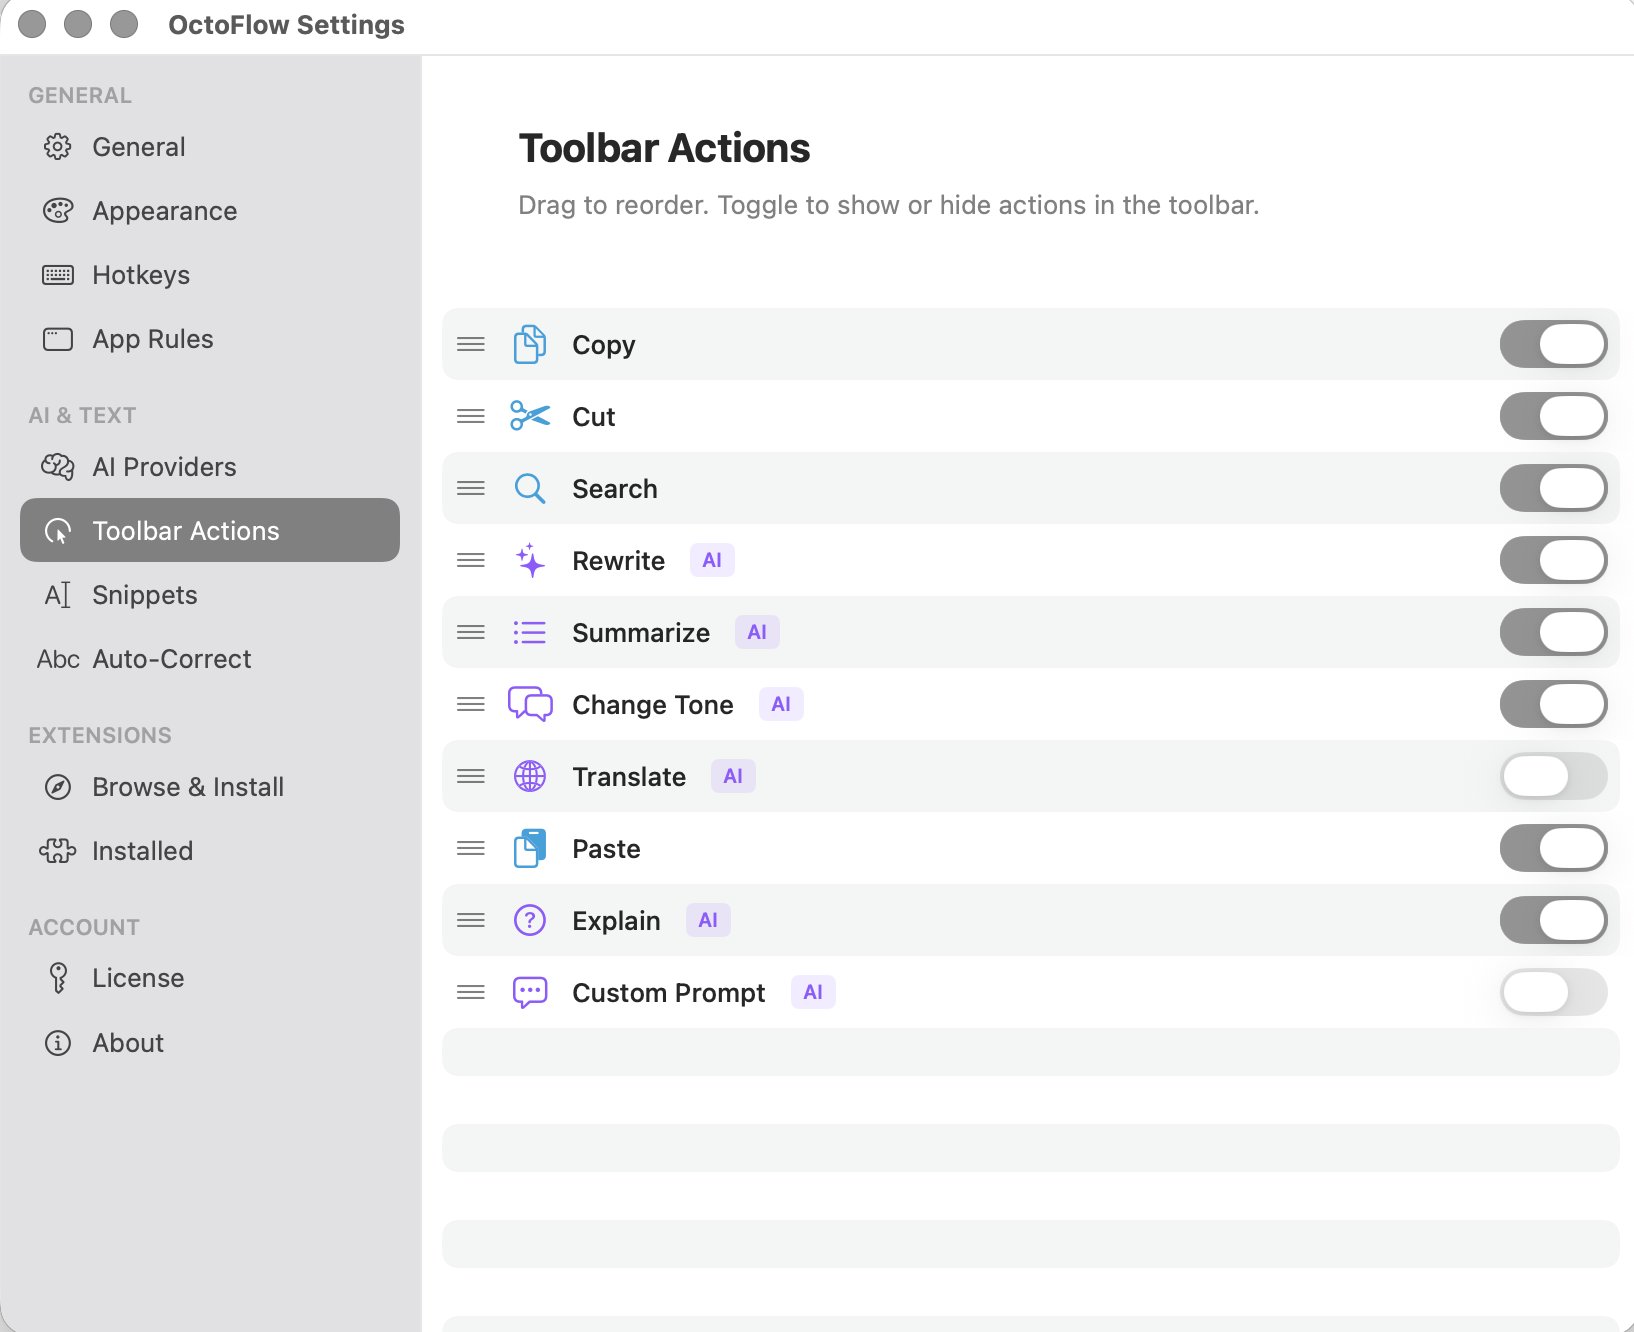The height and width of the screenshot is (1332, 1634).
Task: Click the AI badge next to Translate
Action: coord(733,776)
